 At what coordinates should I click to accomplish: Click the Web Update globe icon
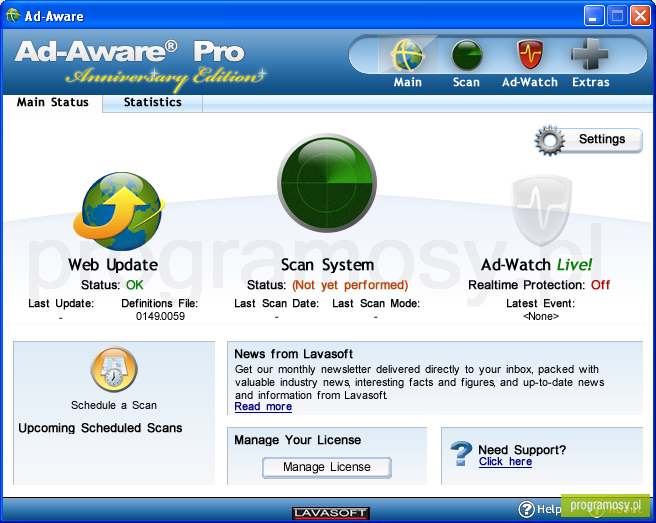(119, 211)
